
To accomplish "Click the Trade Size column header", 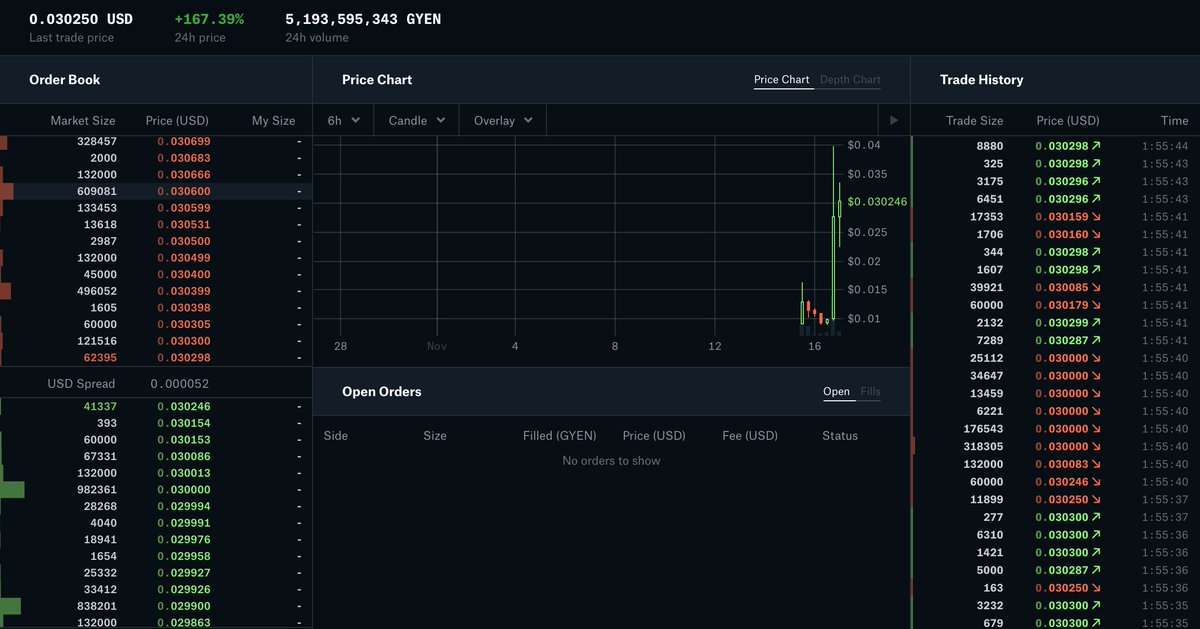I will click(974, 121).
